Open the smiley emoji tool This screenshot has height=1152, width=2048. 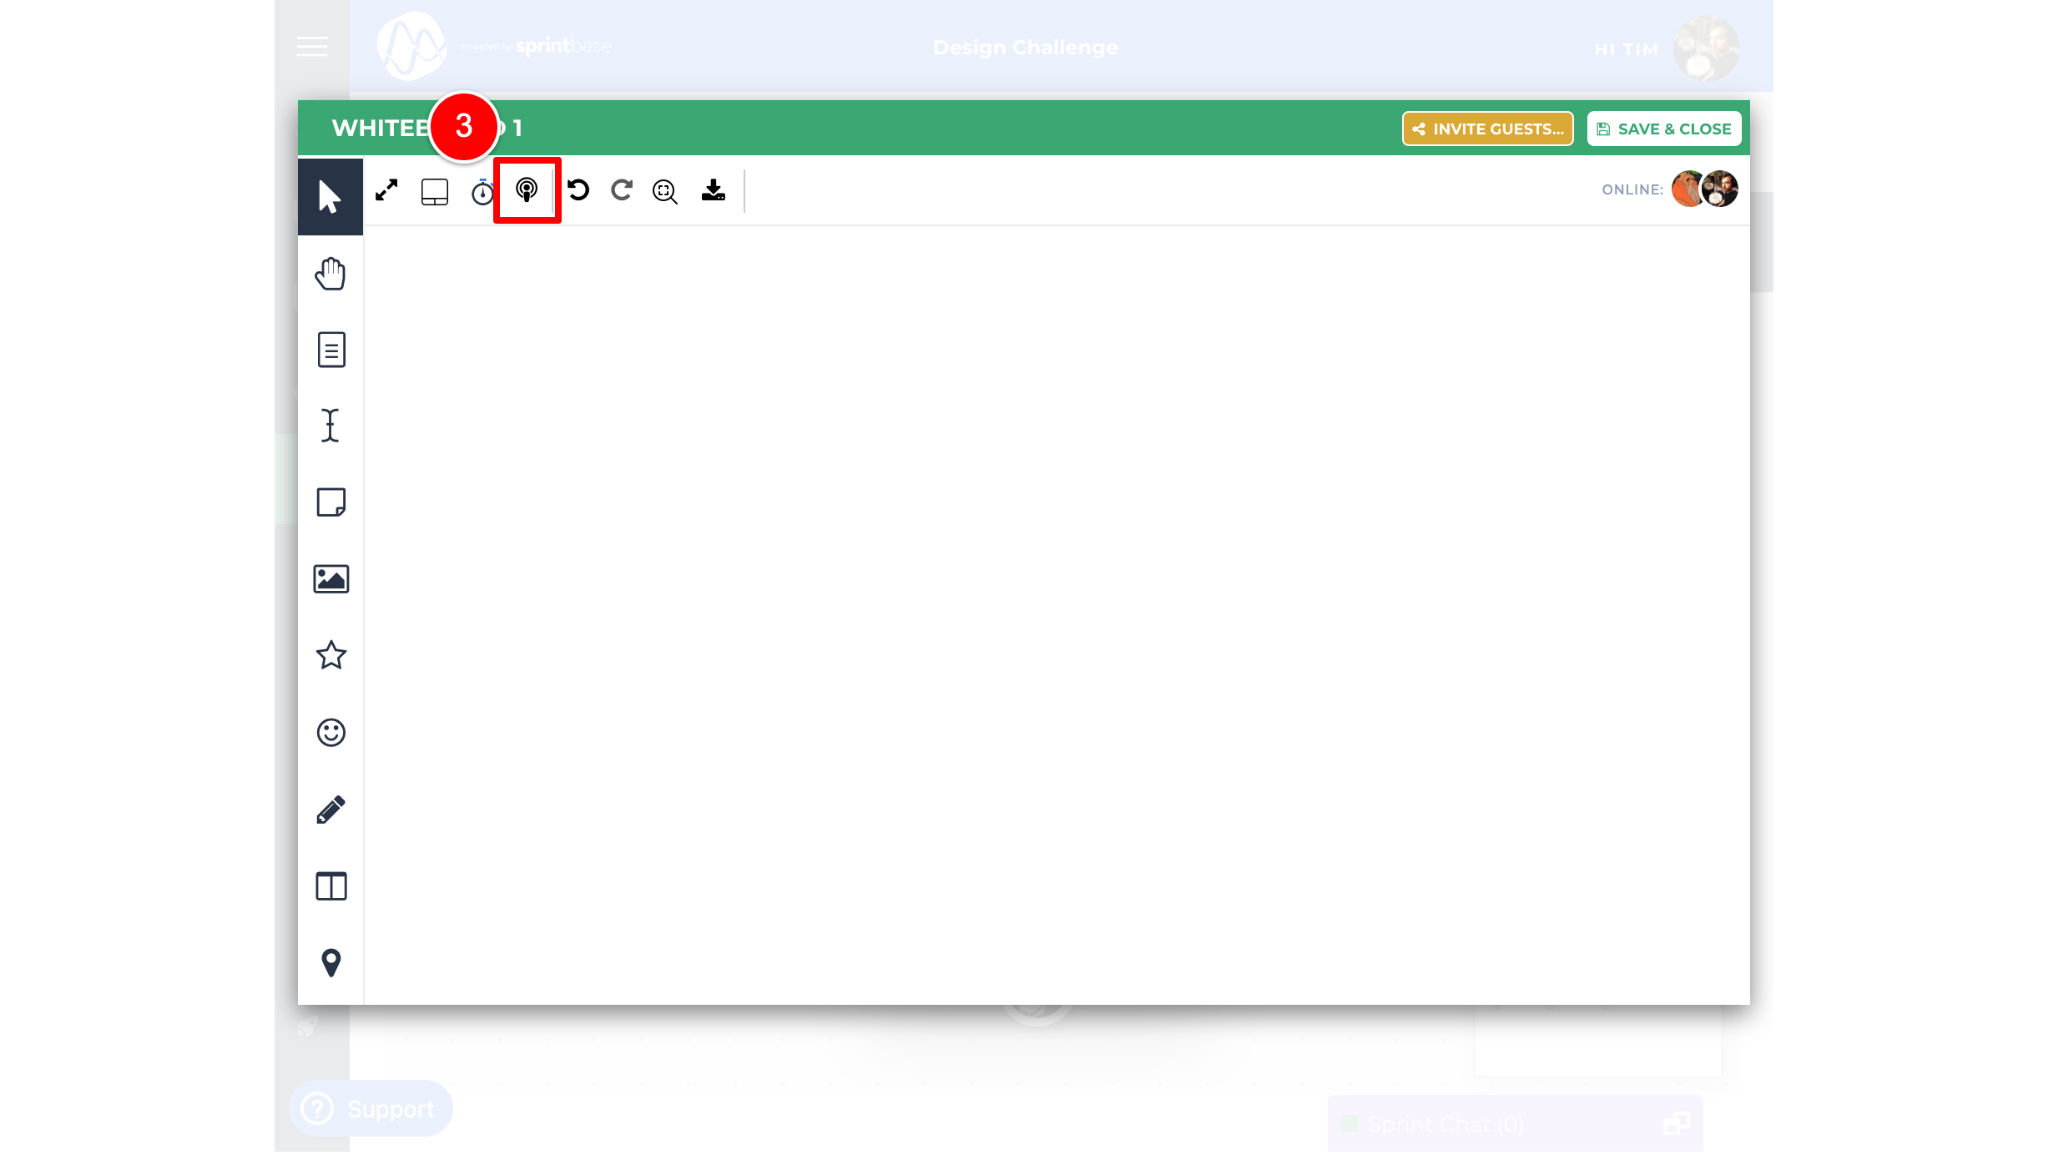[331, 733]
